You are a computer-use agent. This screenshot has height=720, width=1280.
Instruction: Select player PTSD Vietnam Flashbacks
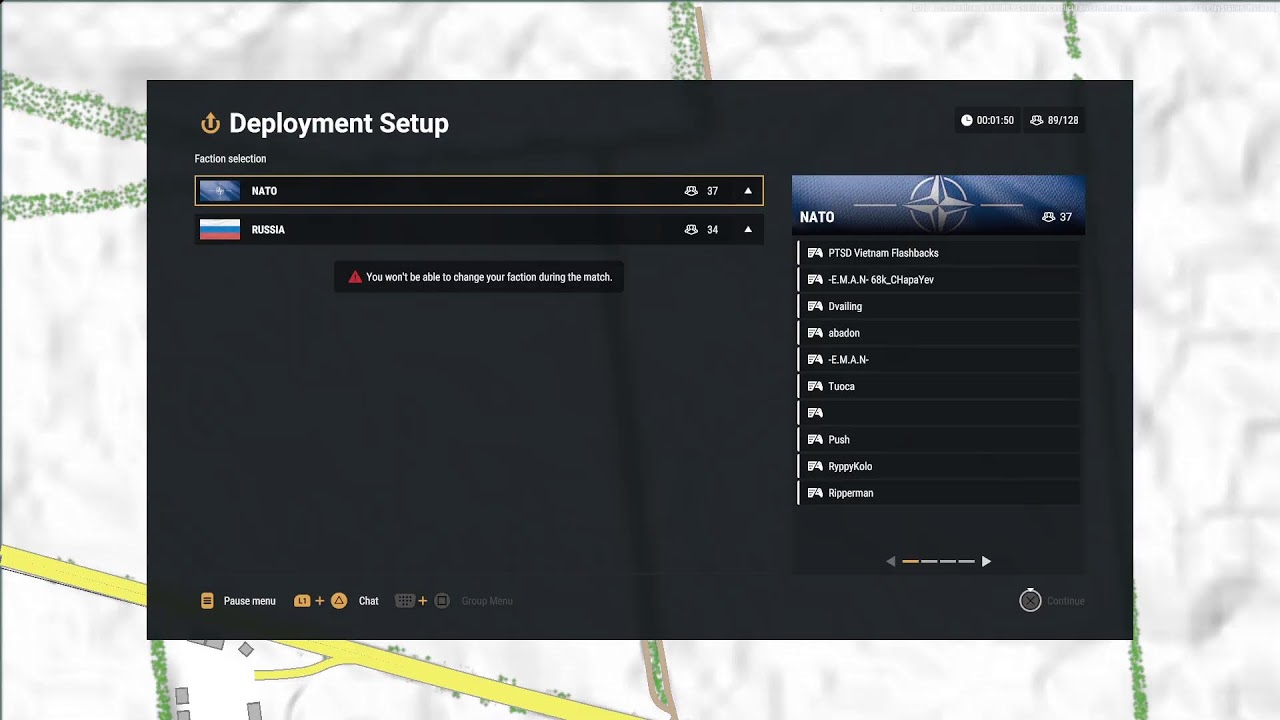tap(938, 253)
